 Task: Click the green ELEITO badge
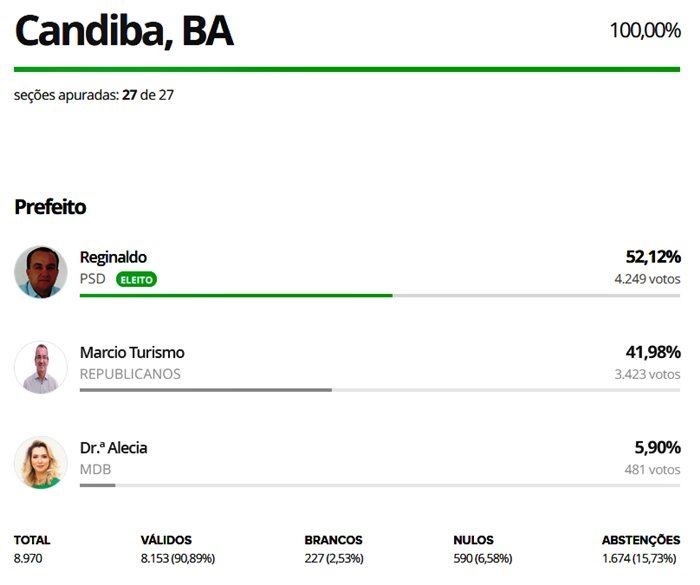tap(136, 280)
